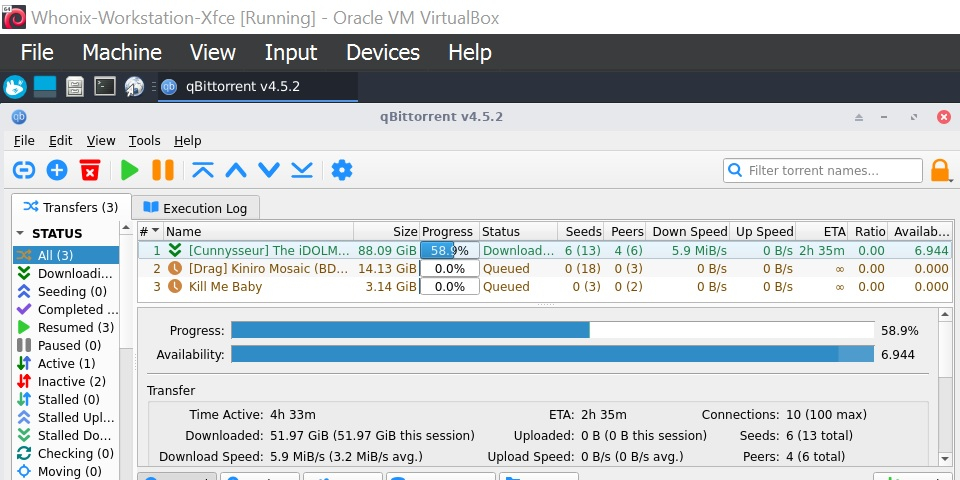Sort by the Status column header
This screenshot has height=480, width=960.
518,231
